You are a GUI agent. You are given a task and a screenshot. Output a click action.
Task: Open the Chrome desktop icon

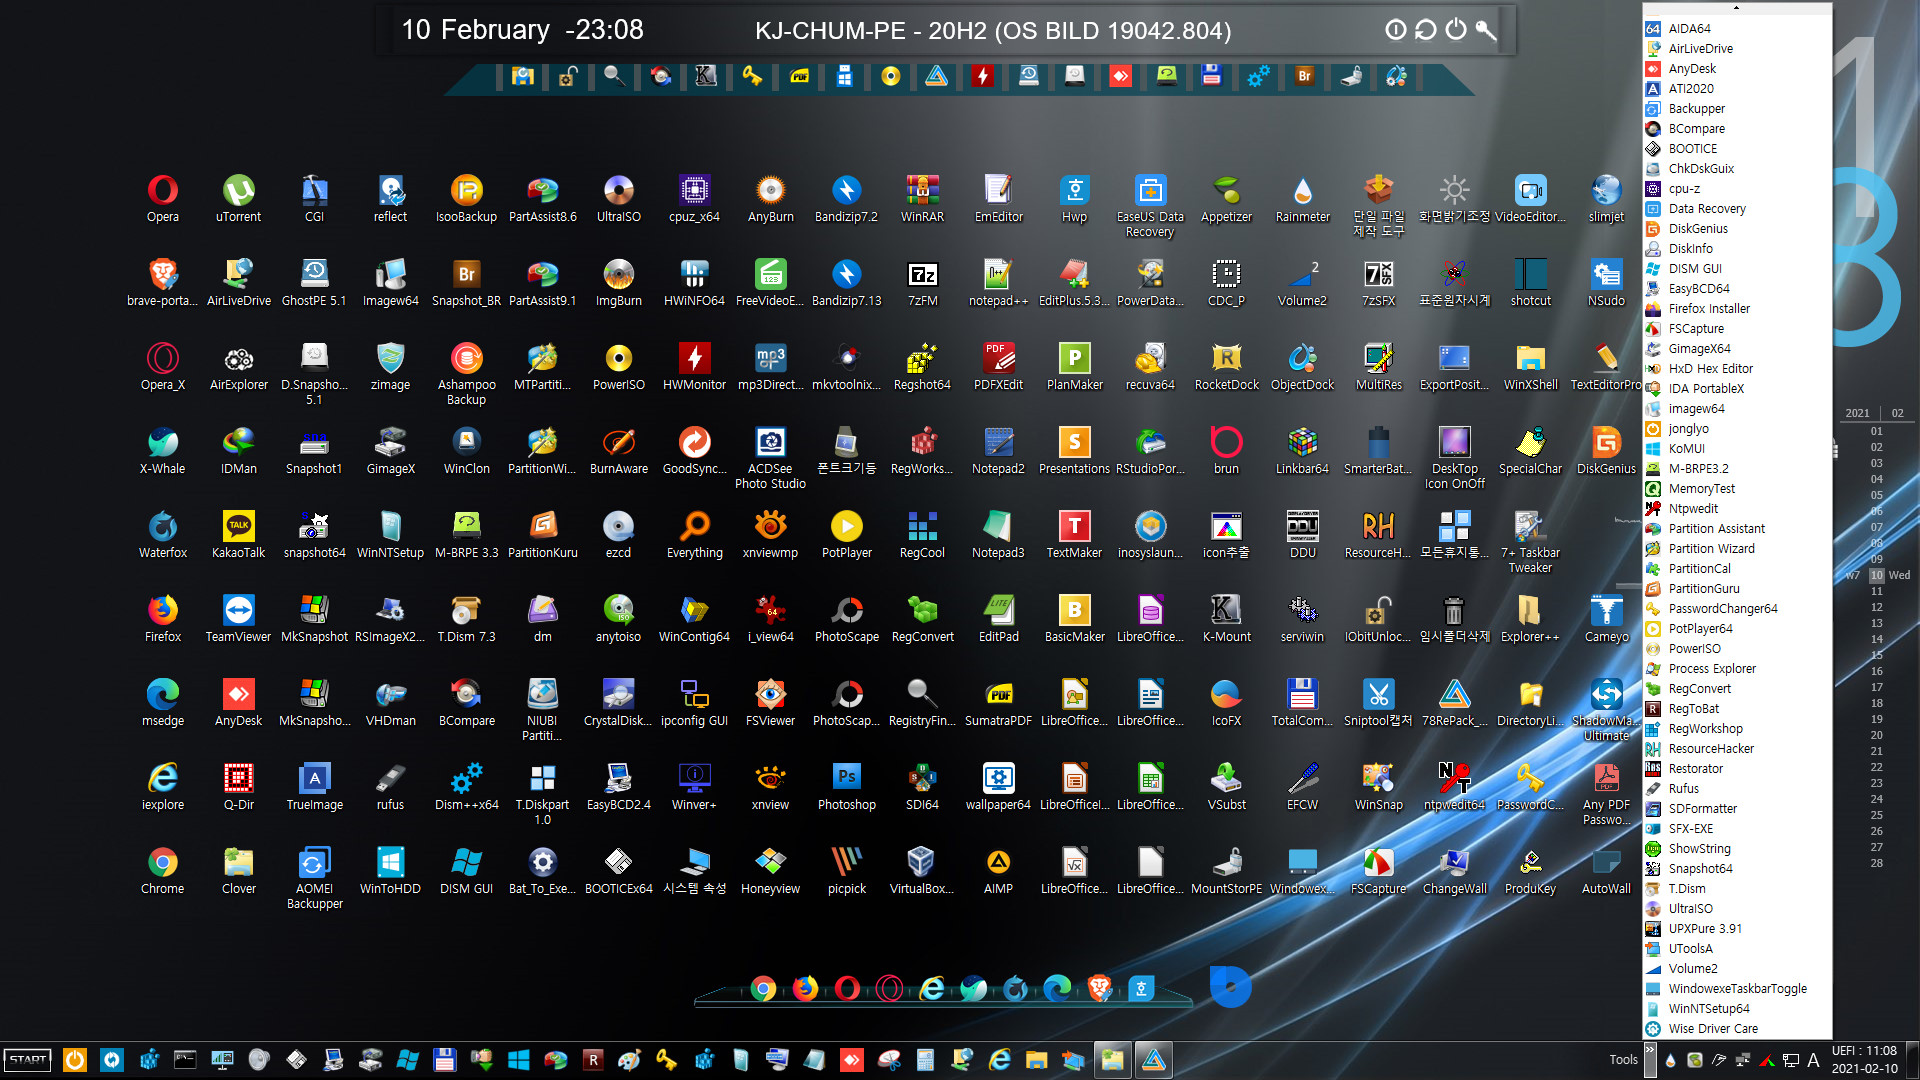[x=163, y=870]
